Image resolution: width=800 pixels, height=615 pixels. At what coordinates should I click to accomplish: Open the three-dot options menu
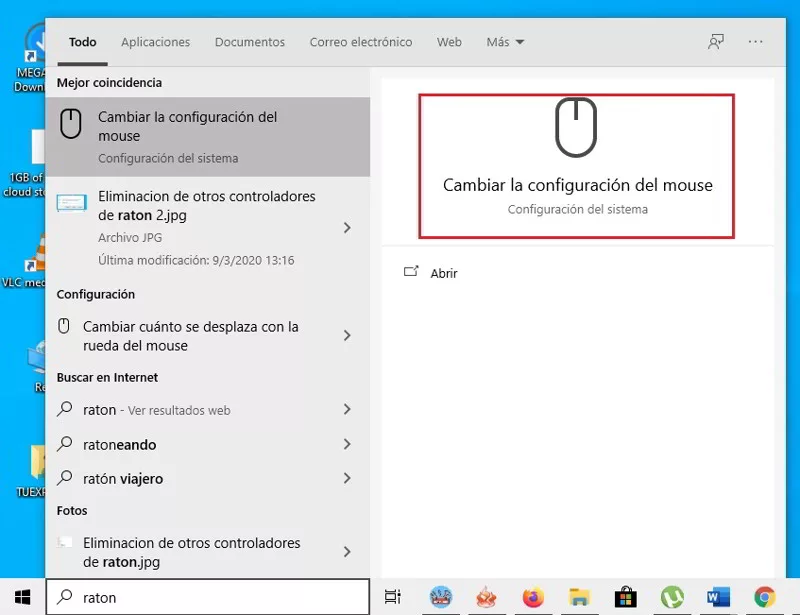(756, 41)
